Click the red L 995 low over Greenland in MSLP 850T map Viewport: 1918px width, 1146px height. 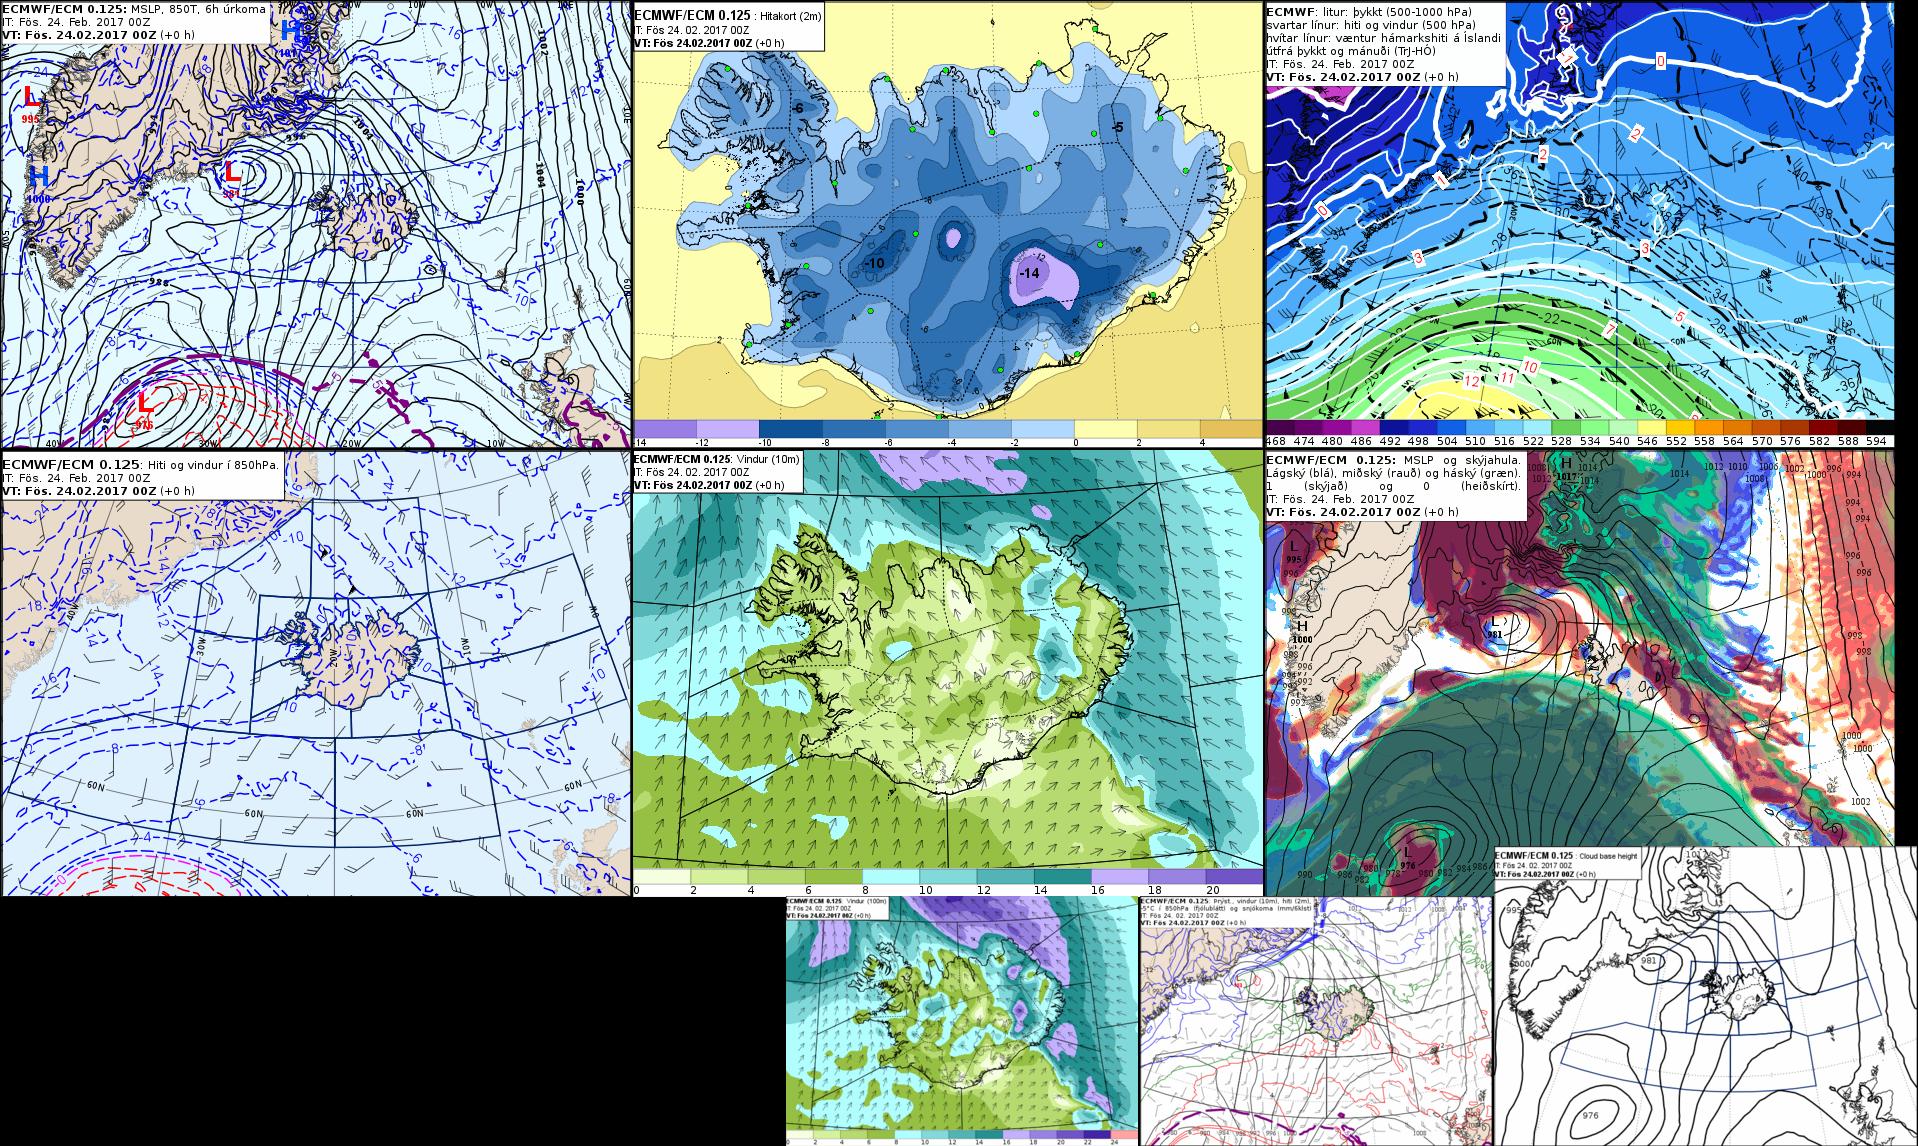pos(32,103)
